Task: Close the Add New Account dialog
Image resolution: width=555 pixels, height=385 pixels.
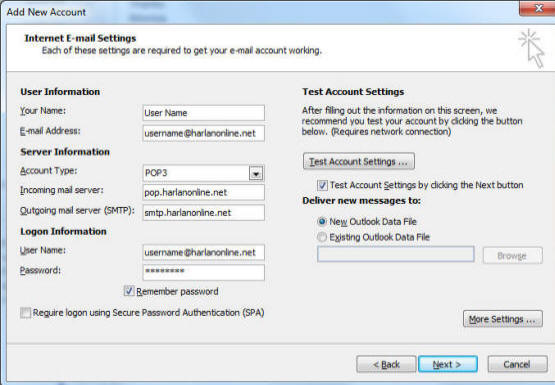Action: [538, 8]
